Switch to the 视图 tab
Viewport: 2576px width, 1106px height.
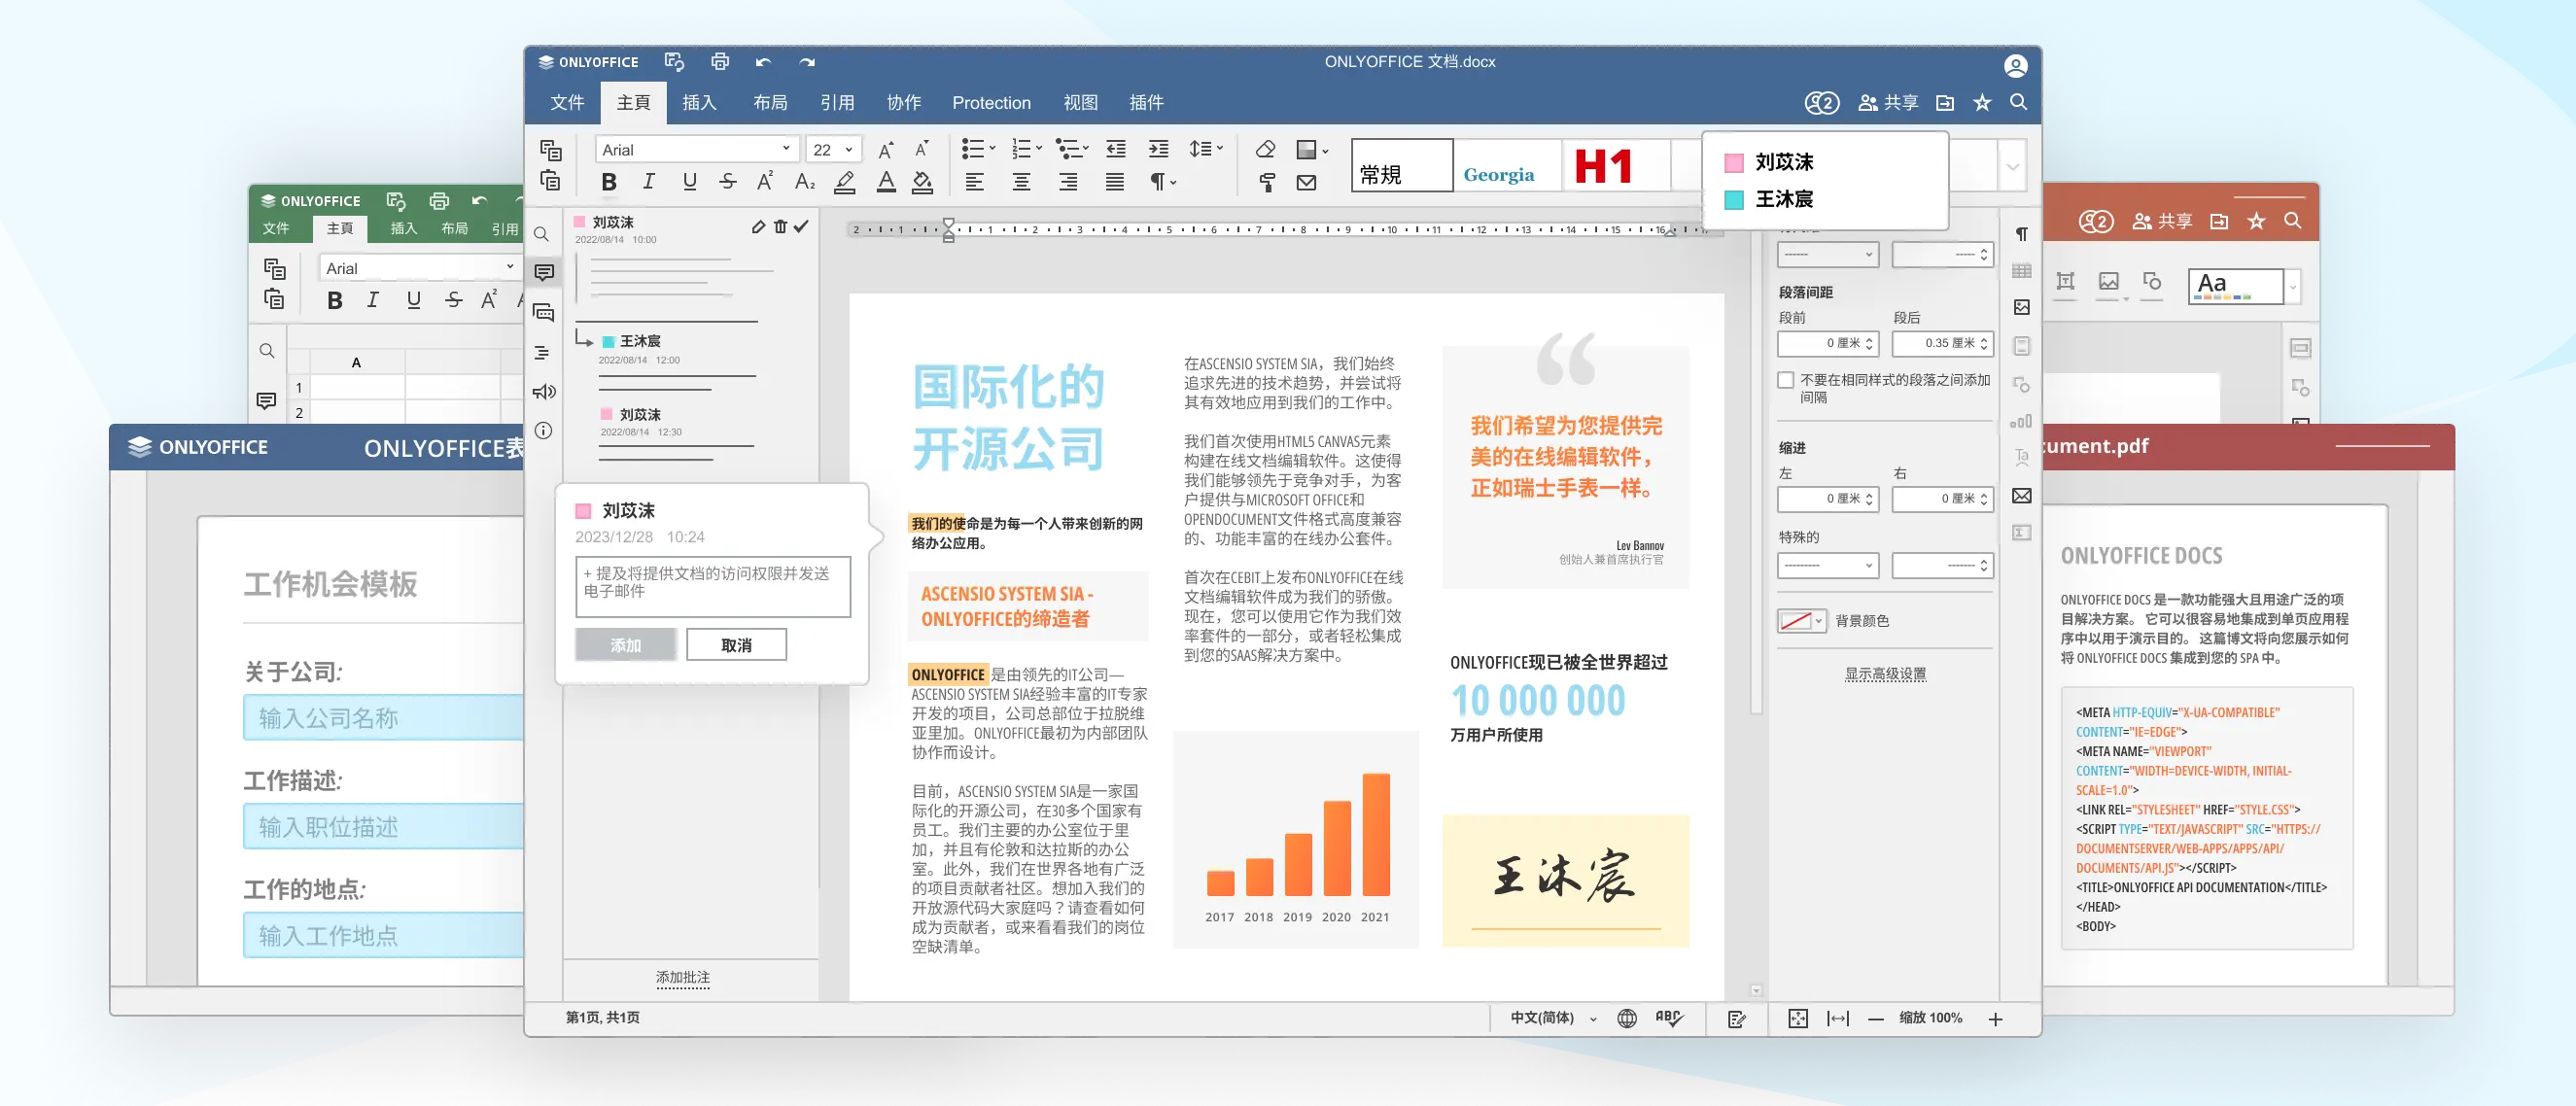(x=1080, y=103)
